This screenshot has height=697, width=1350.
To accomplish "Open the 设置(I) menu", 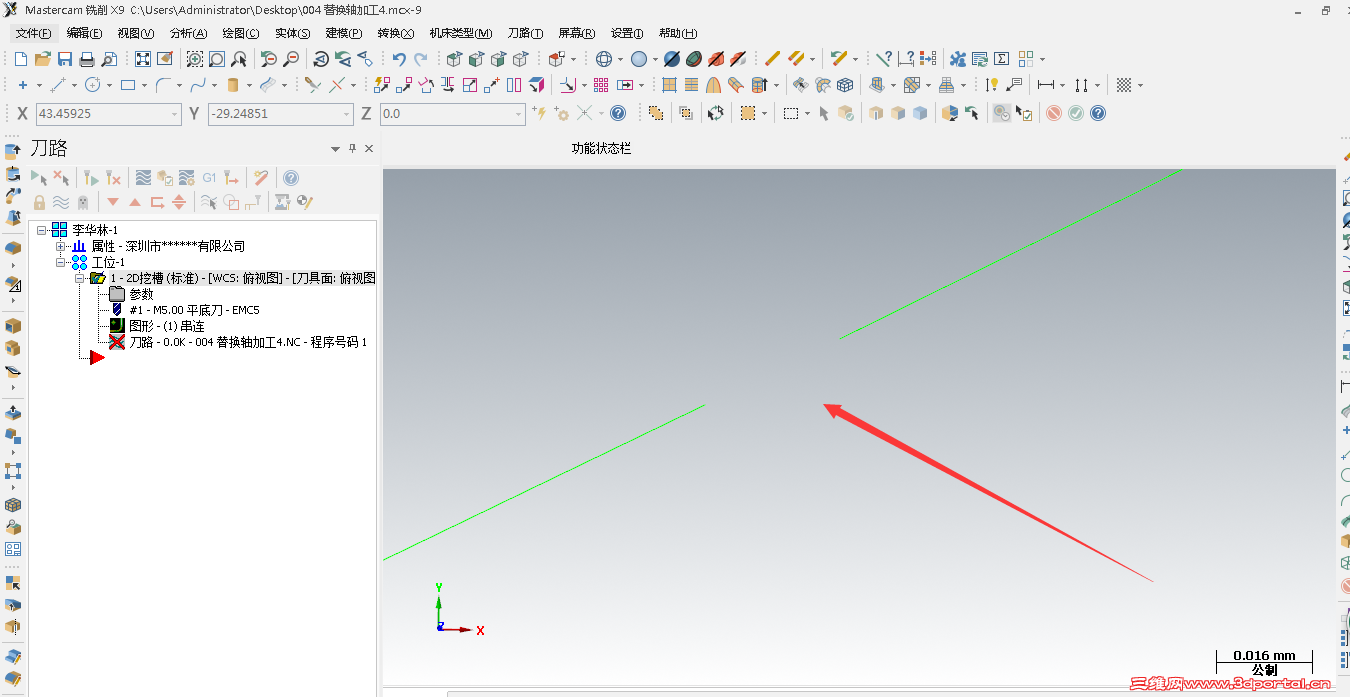I will tap(627, 33).
